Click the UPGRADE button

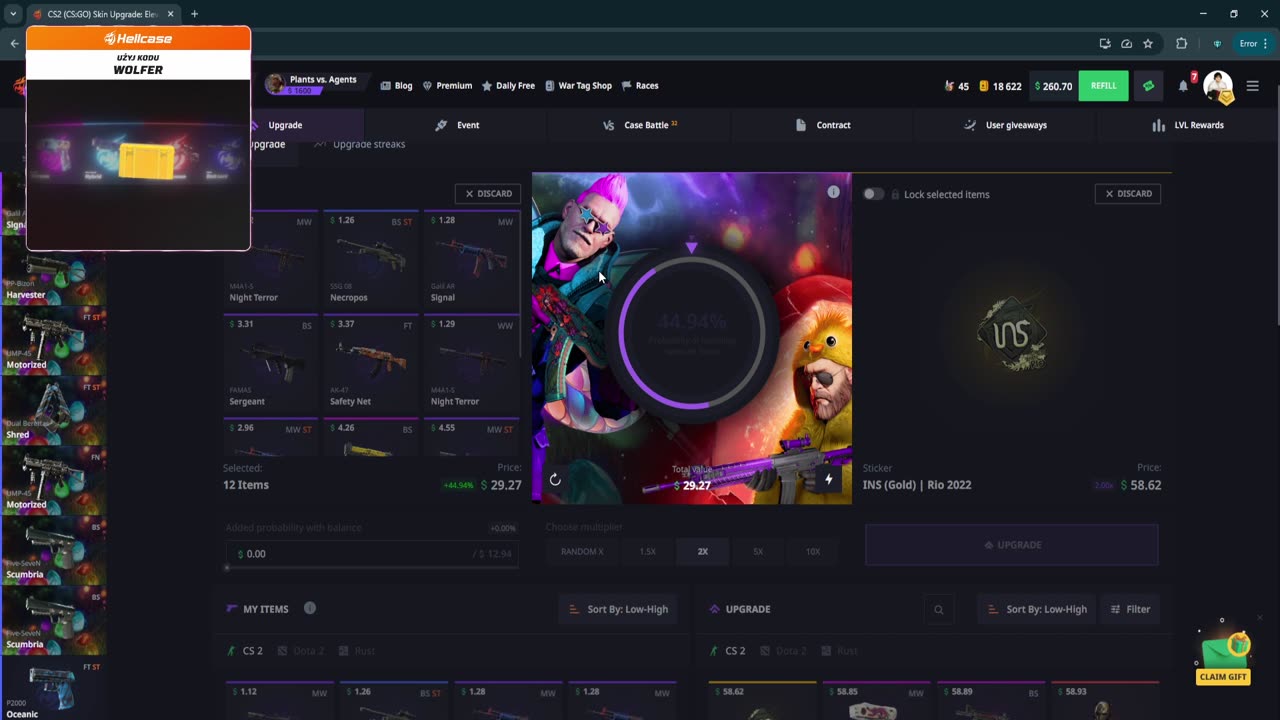pos(1012,545)
